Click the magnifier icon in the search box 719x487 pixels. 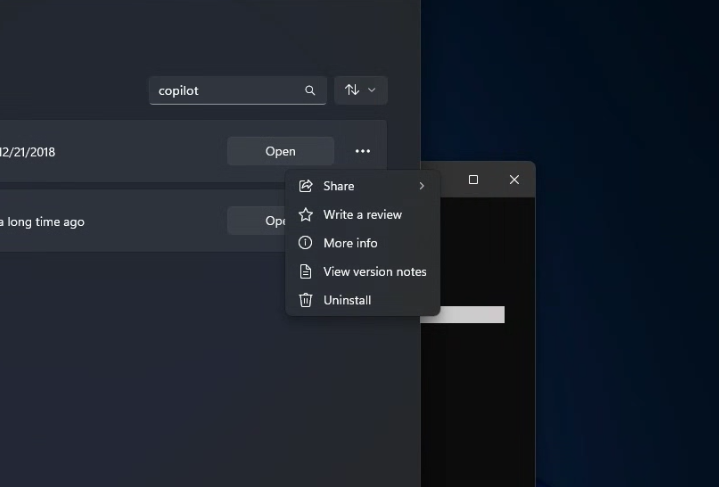(310, 91)
